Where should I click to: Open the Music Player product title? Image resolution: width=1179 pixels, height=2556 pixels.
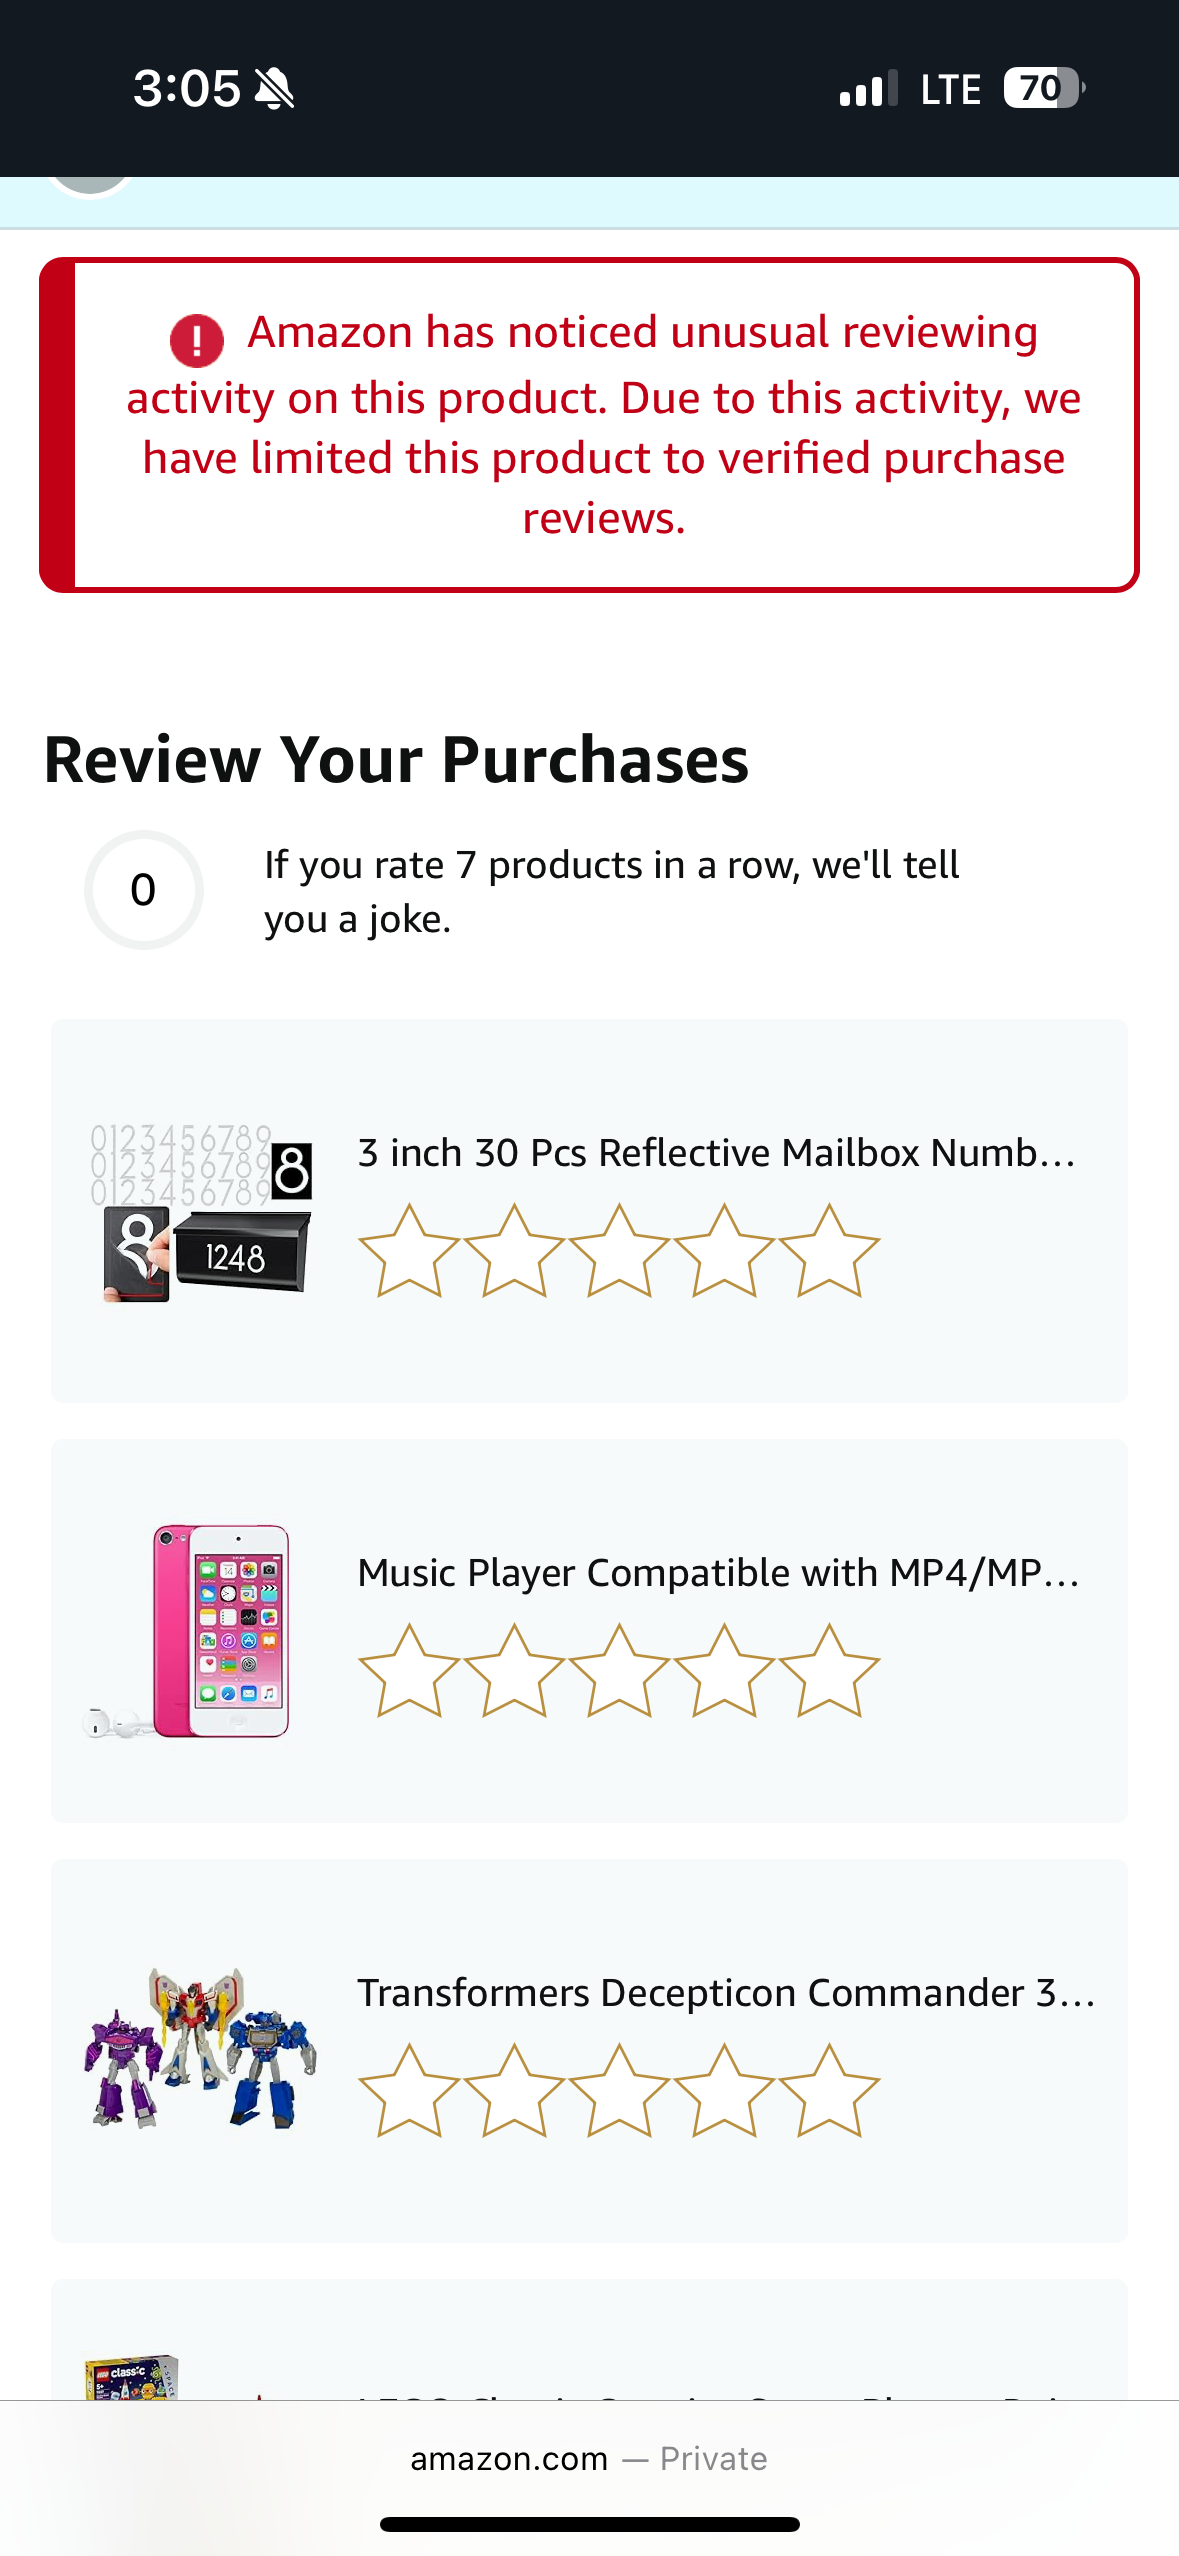tap(718, 1573)
